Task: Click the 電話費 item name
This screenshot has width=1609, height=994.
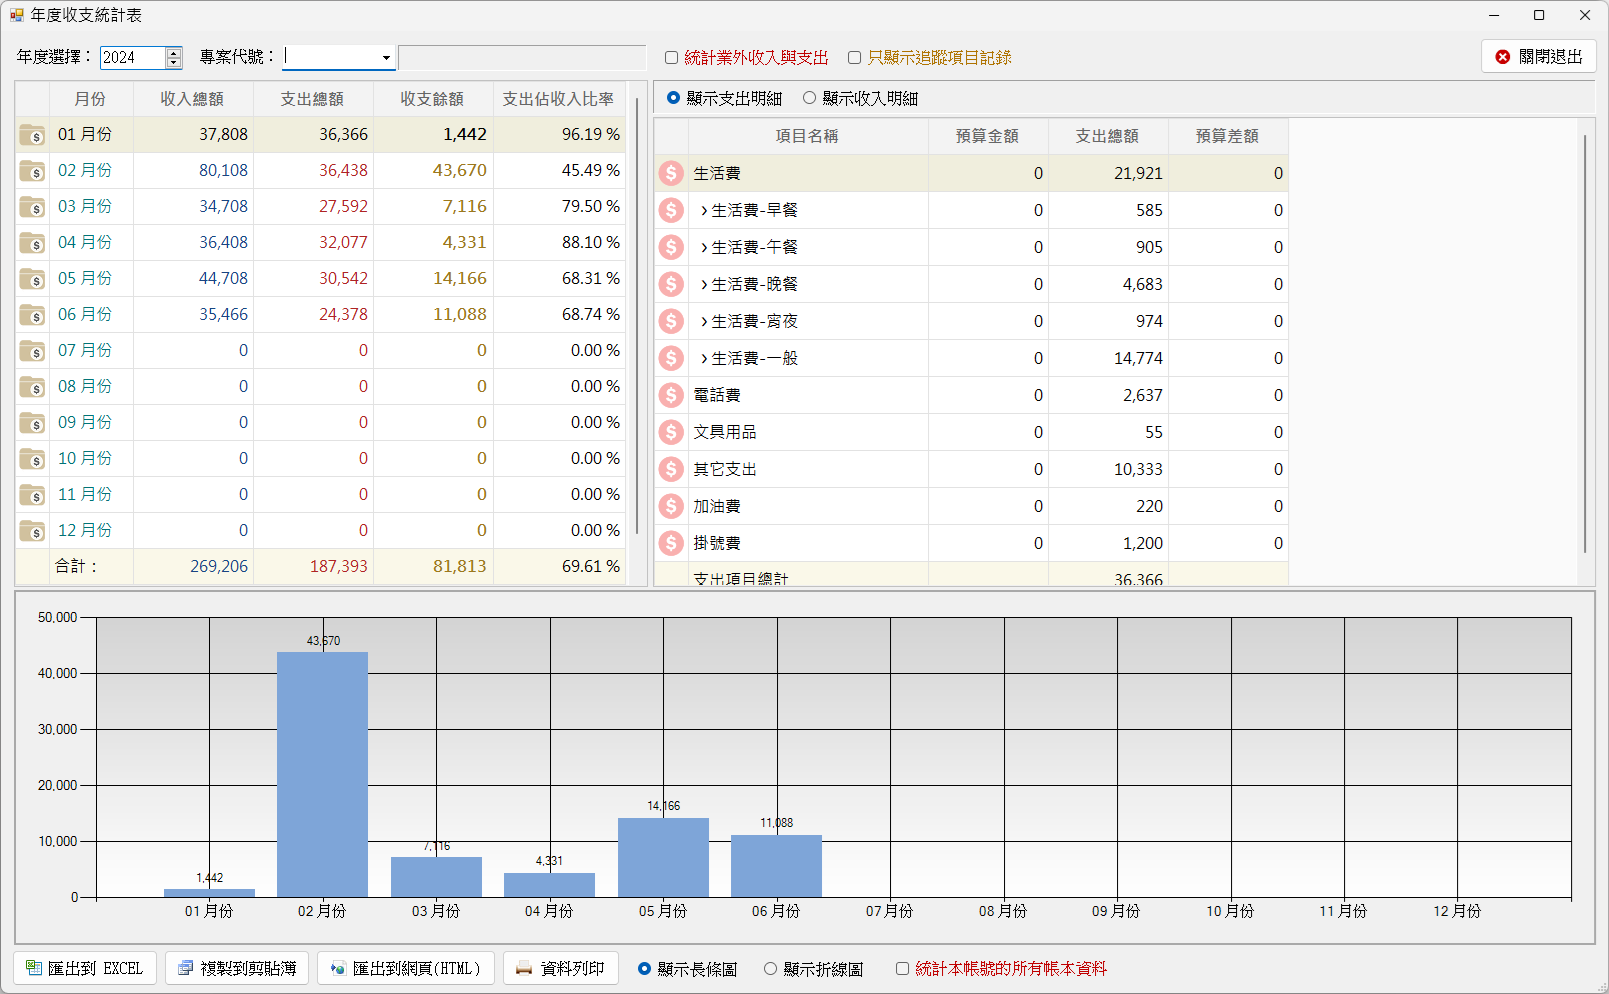Action: (x=717, y=395)
